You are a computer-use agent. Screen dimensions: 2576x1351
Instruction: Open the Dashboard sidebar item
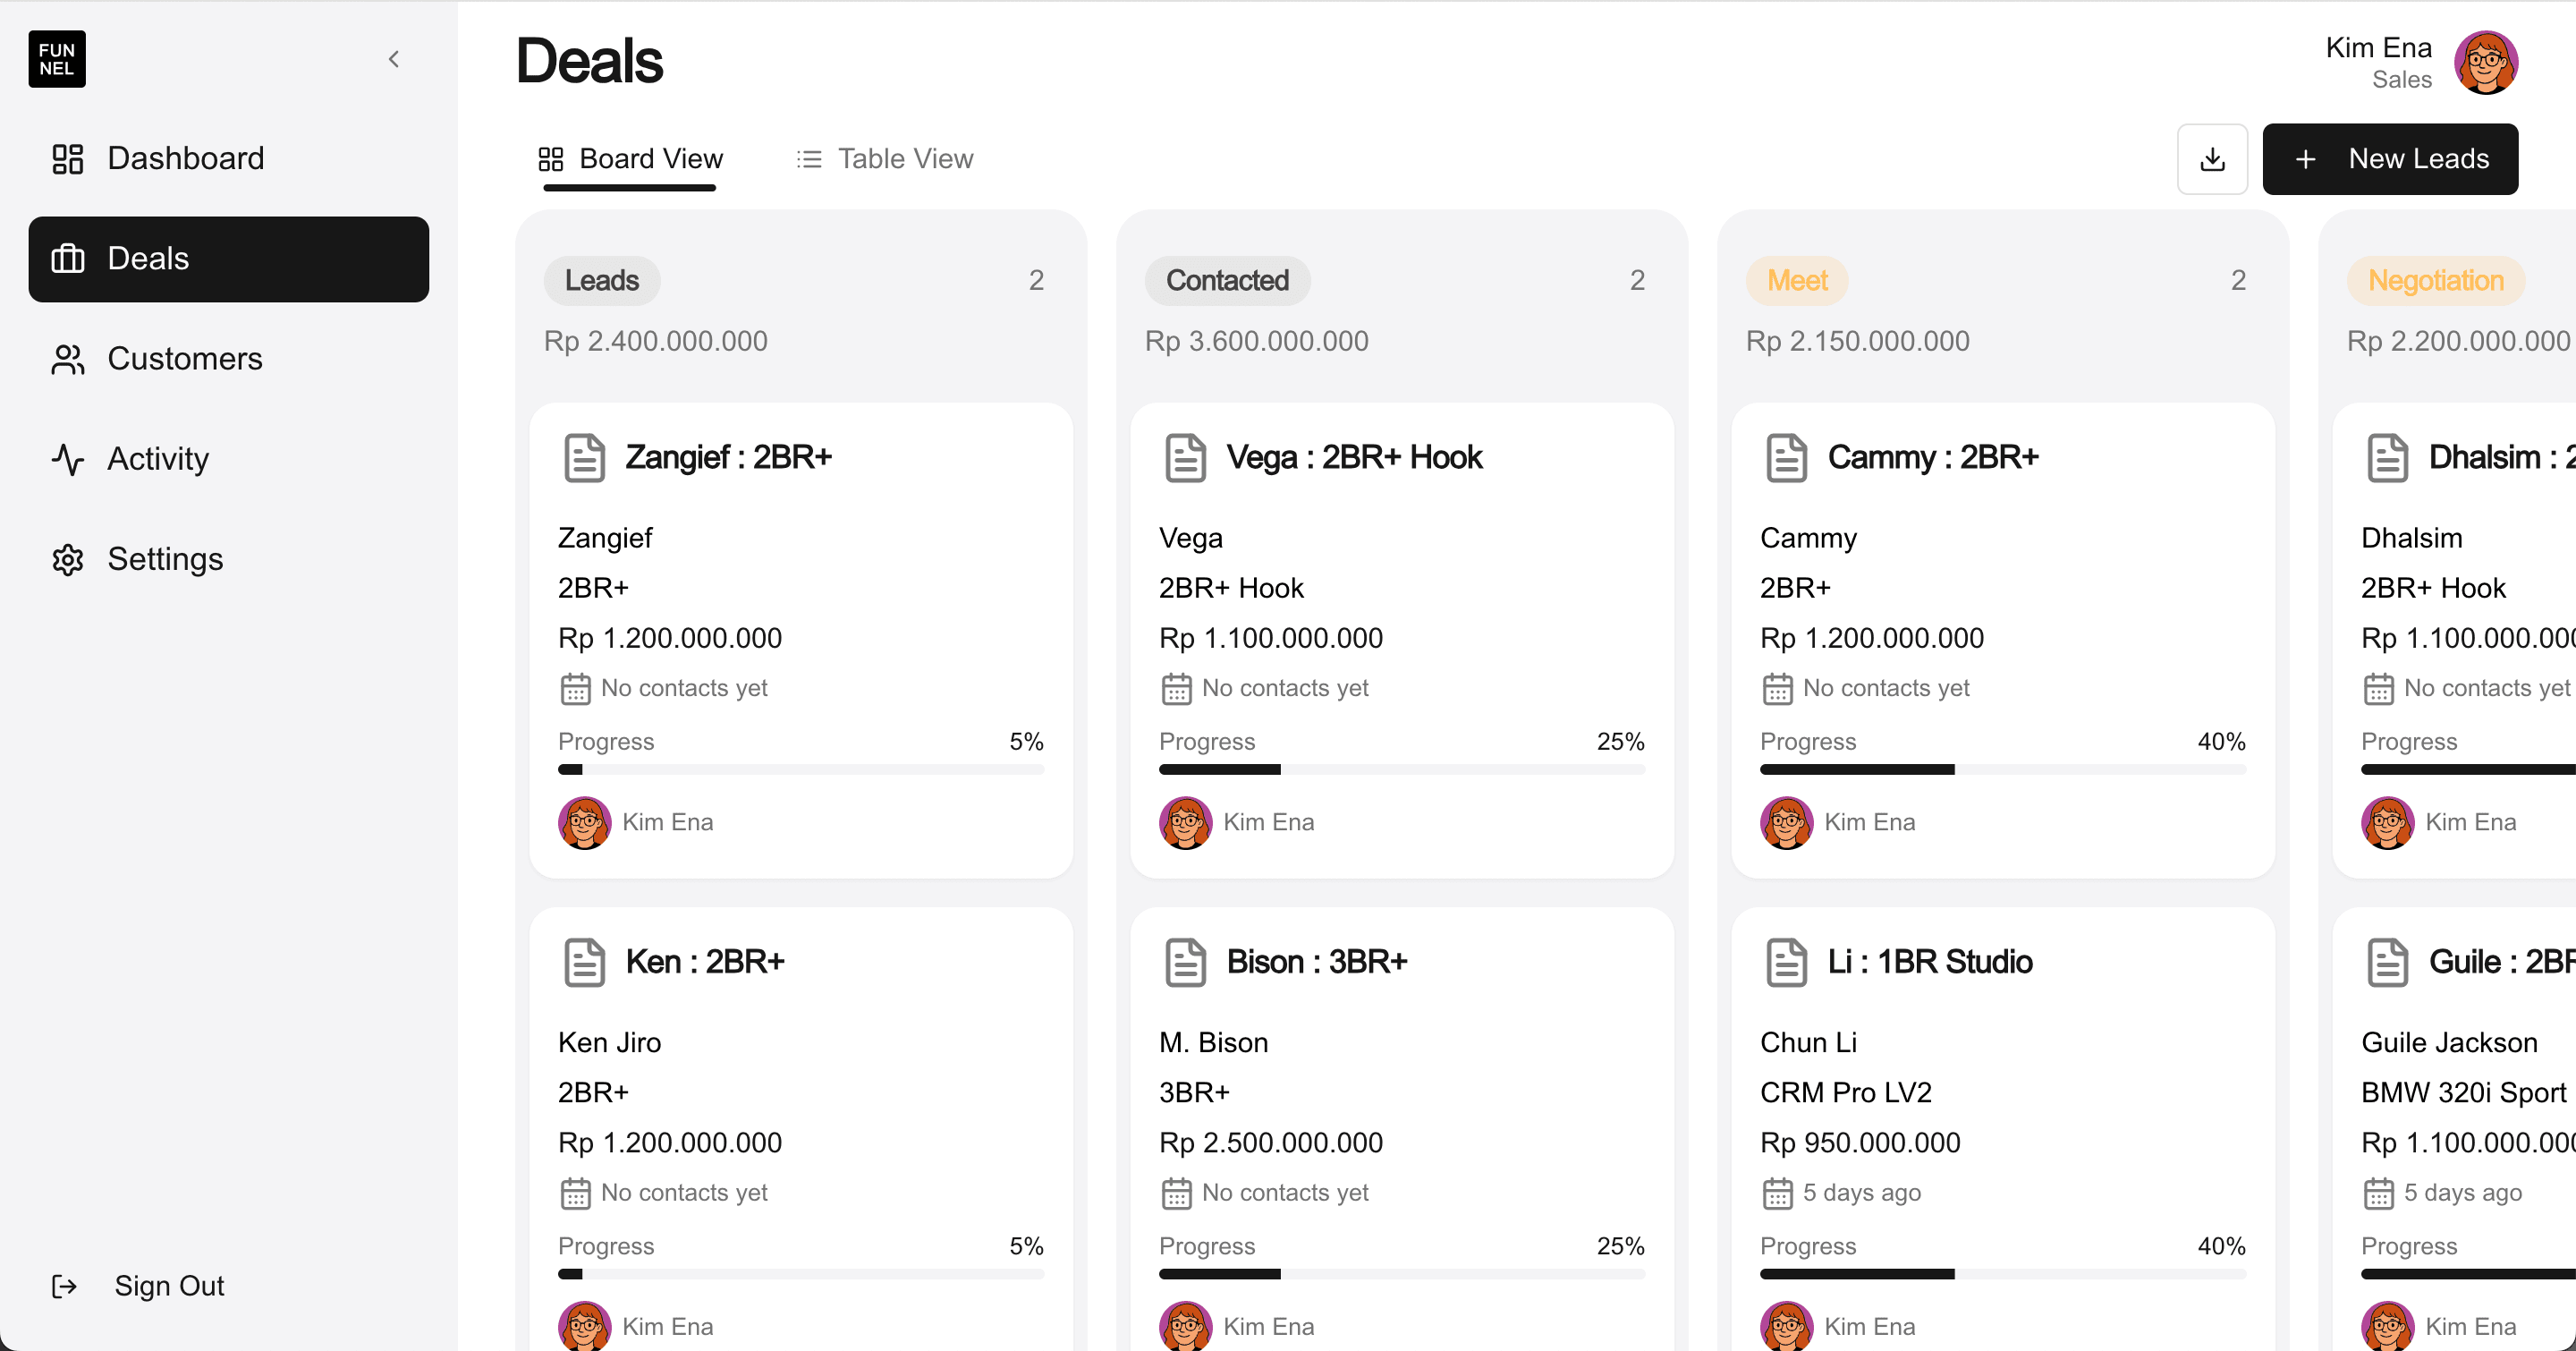(x=229, y=158)
